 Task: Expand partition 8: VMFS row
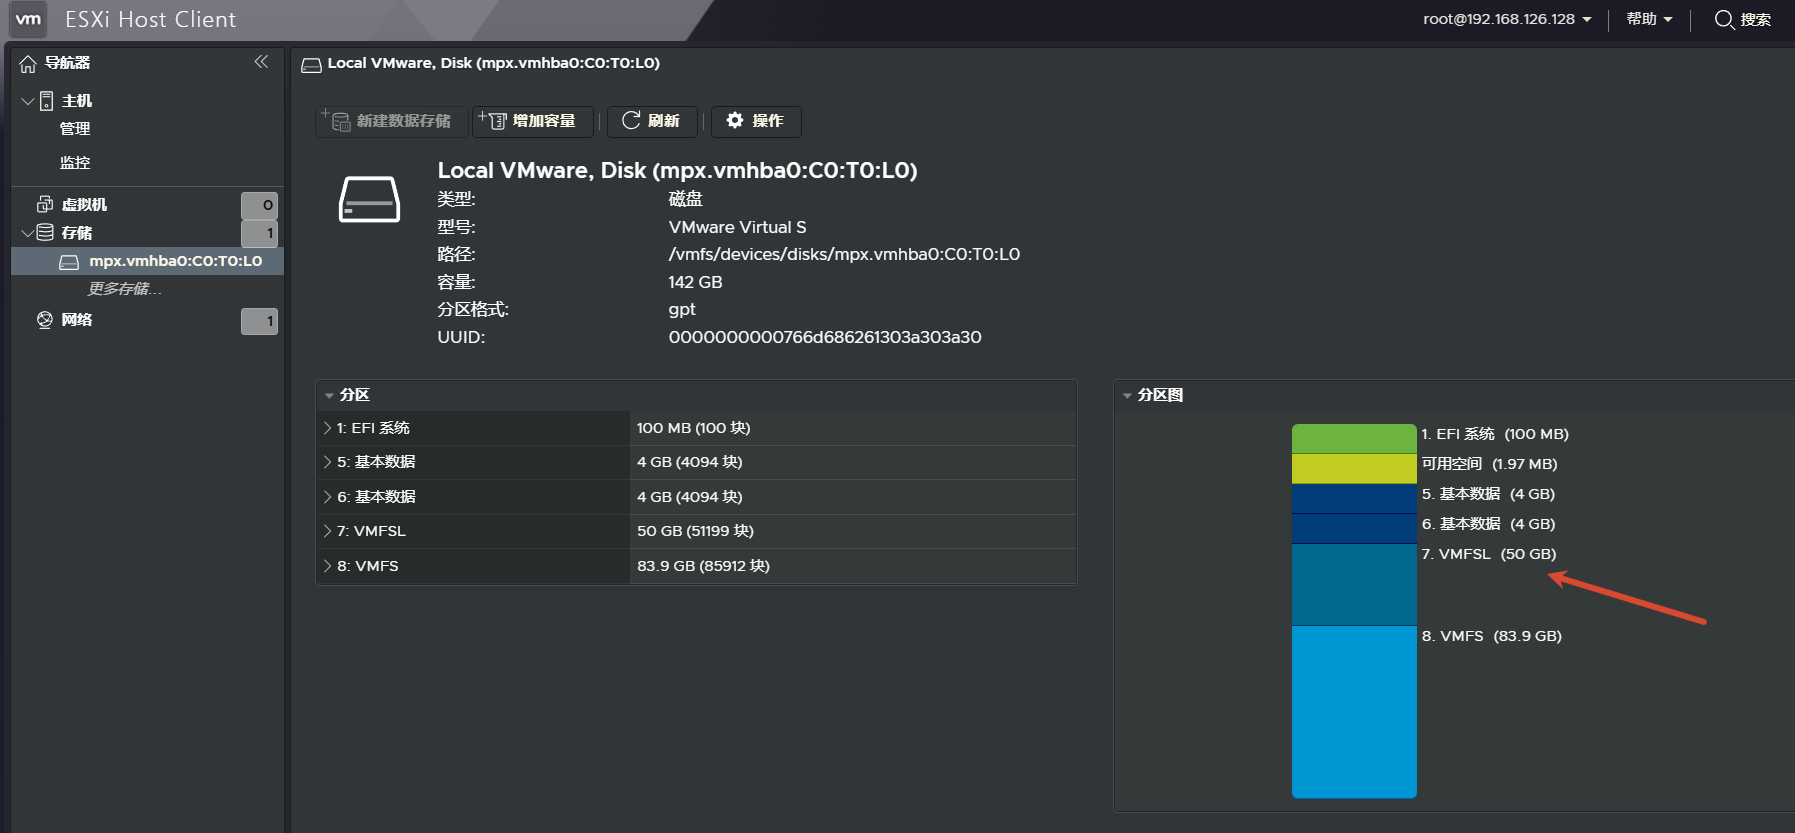[327, 566]
